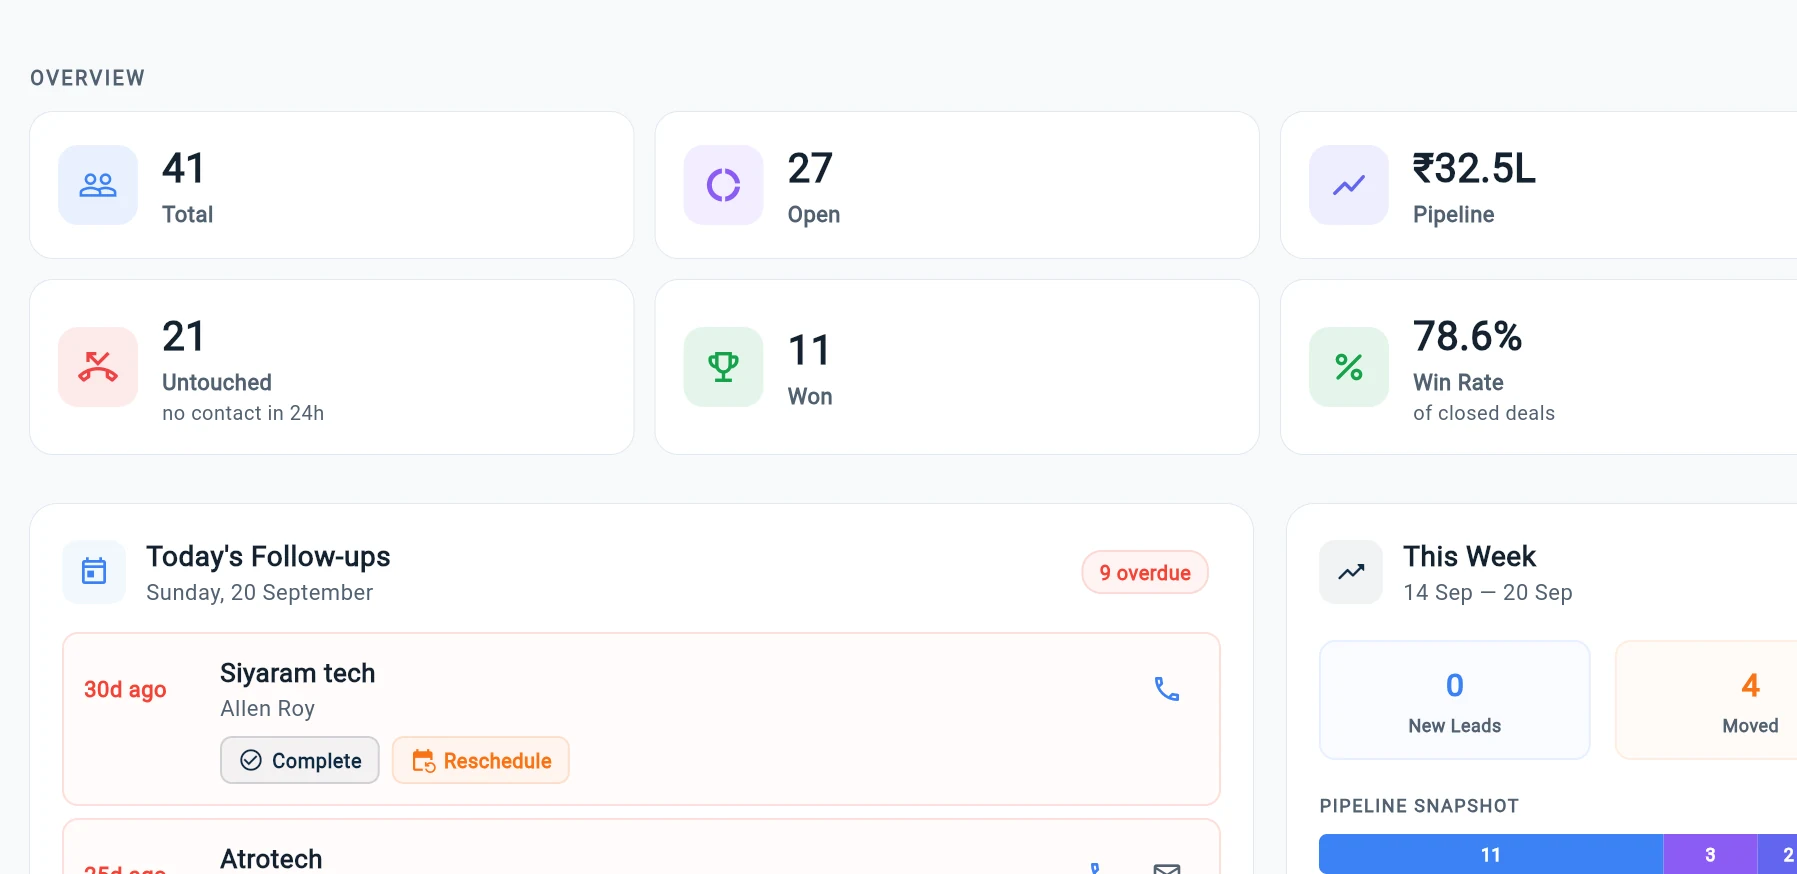Viewport: 1797px width, 874px height.
Task: Click the Sunday, 20 September date text
Action: [259, 592]
